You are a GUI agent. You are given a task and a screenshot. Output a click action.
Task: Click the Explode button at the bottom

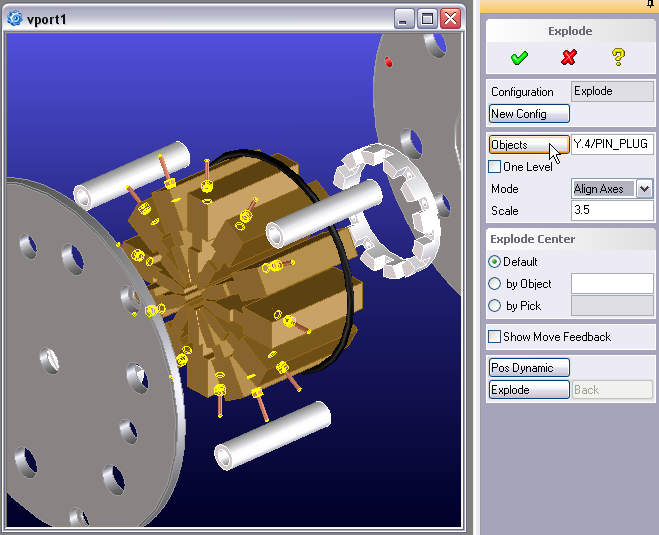pos(529,390)
